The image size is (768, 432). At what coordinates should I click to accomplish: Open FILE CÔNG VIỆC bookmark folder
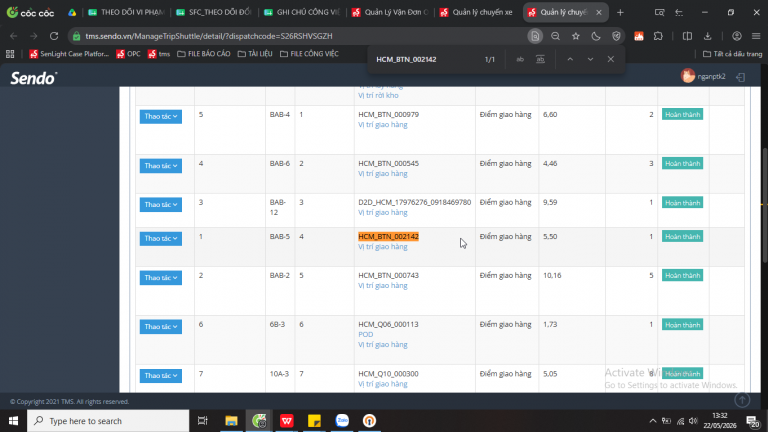point(309,54)
